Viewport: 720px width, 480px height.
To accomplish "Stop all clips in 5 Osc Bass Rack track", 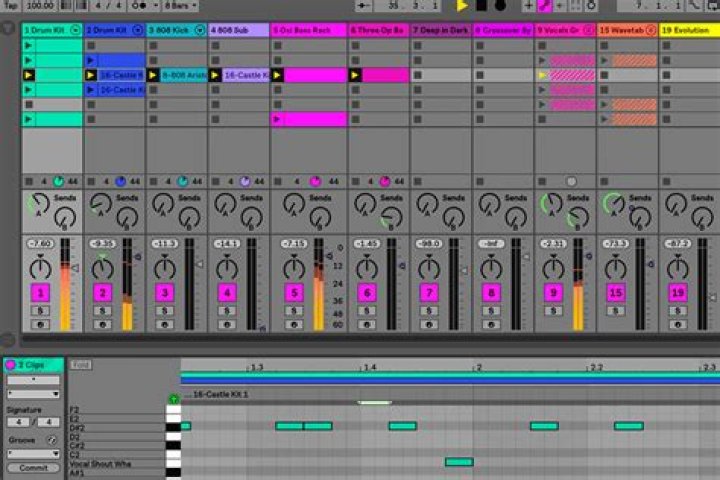I will coord(278,181).
